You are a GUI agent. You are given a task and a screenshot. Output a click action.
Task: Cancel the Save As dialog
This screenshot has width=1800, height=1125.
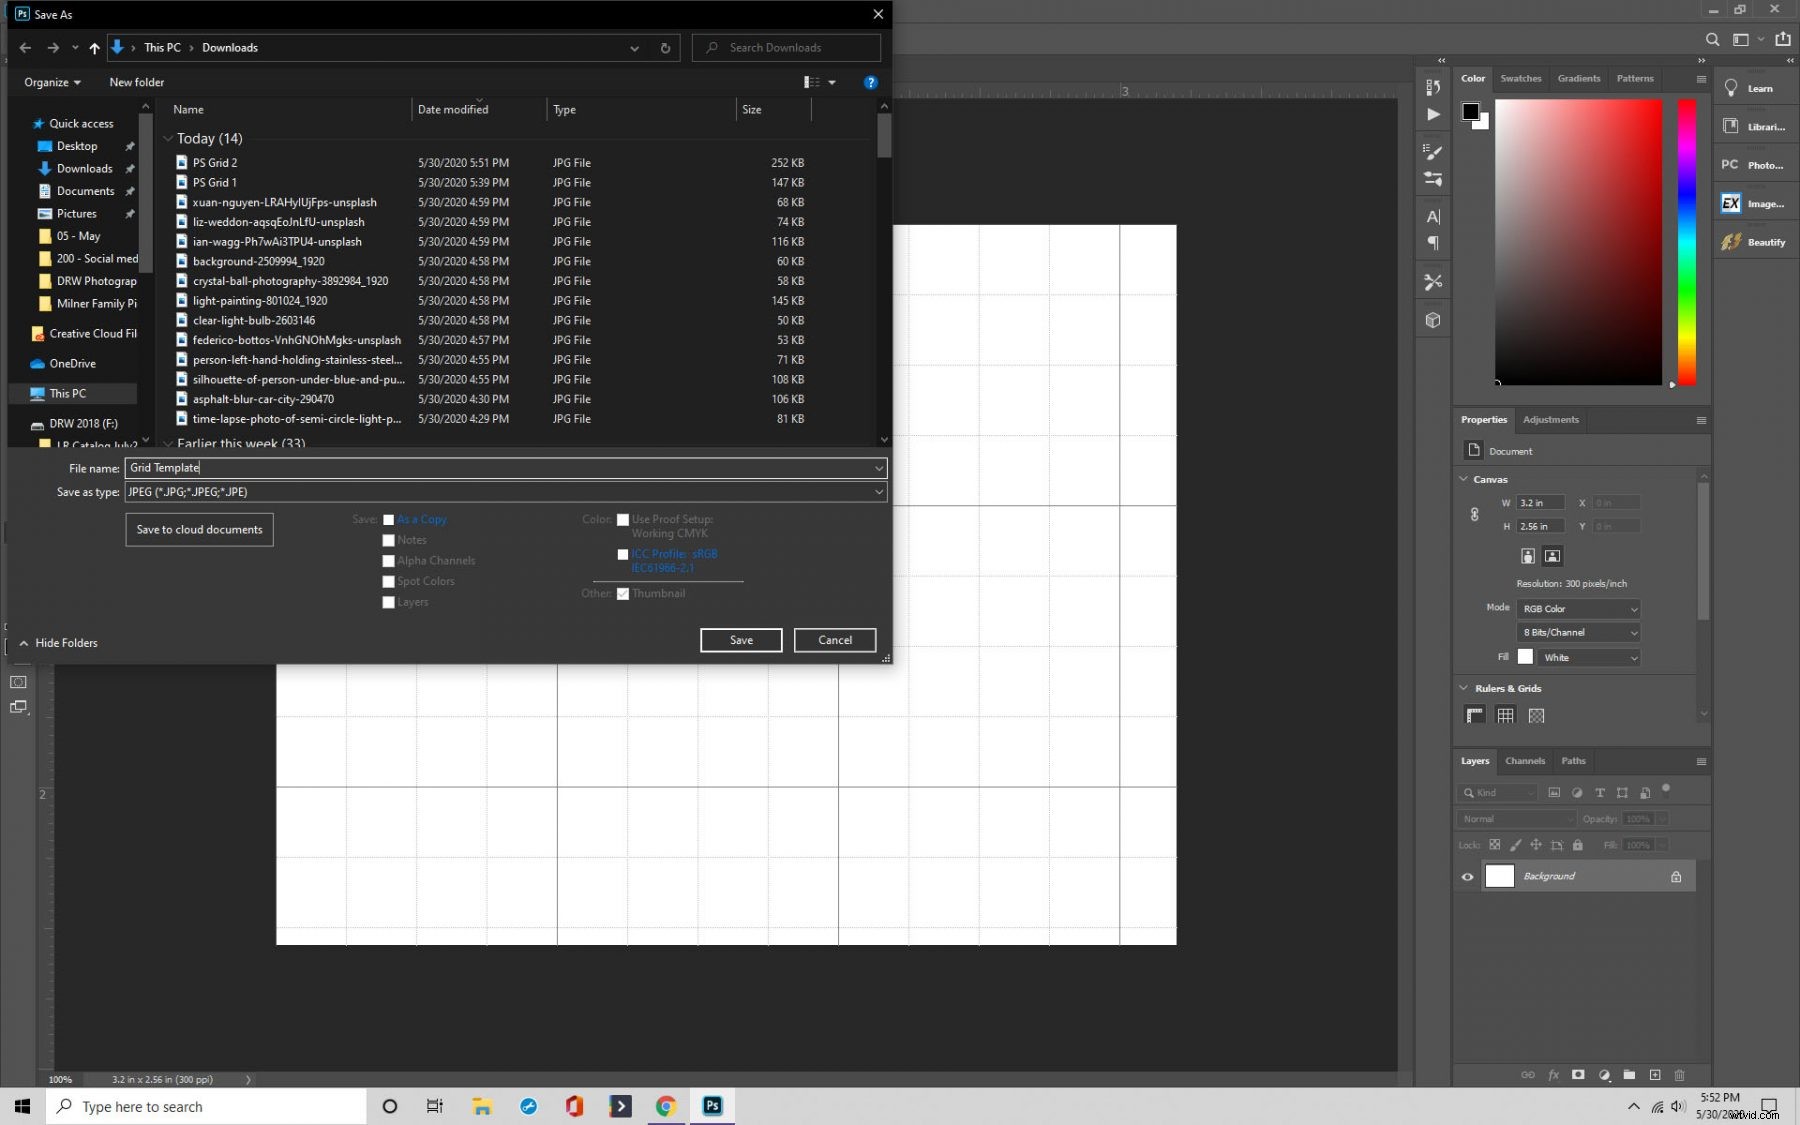(x=835, y=640)
